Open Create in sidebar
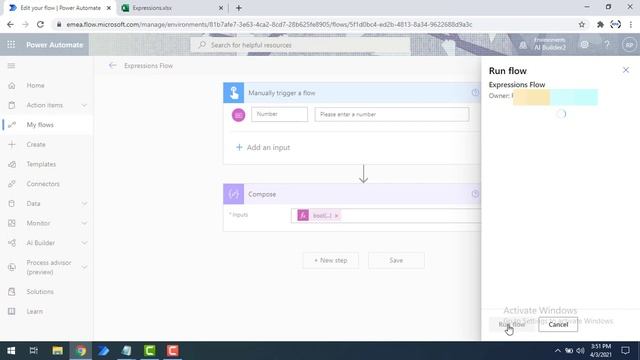This screenshot has height=360, width=640. tap(36, 144)
